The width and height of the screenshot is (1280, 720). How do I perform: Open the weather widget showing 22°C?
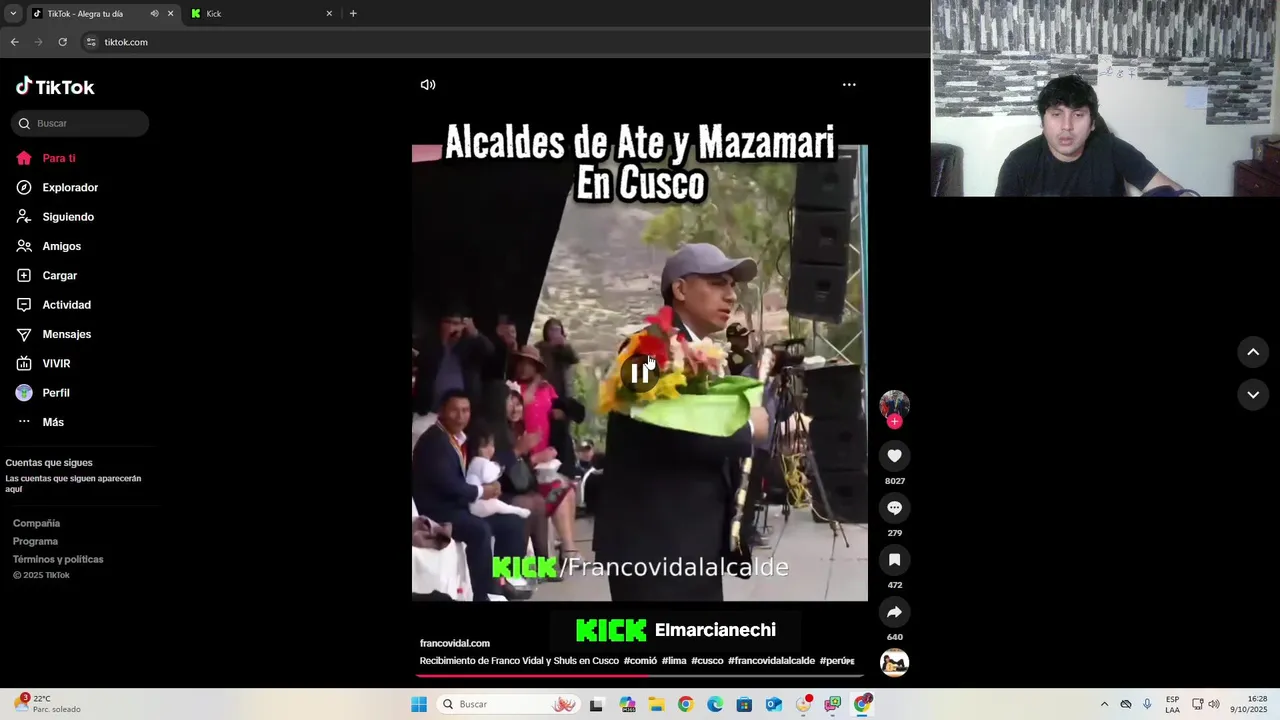click(47, 704)
